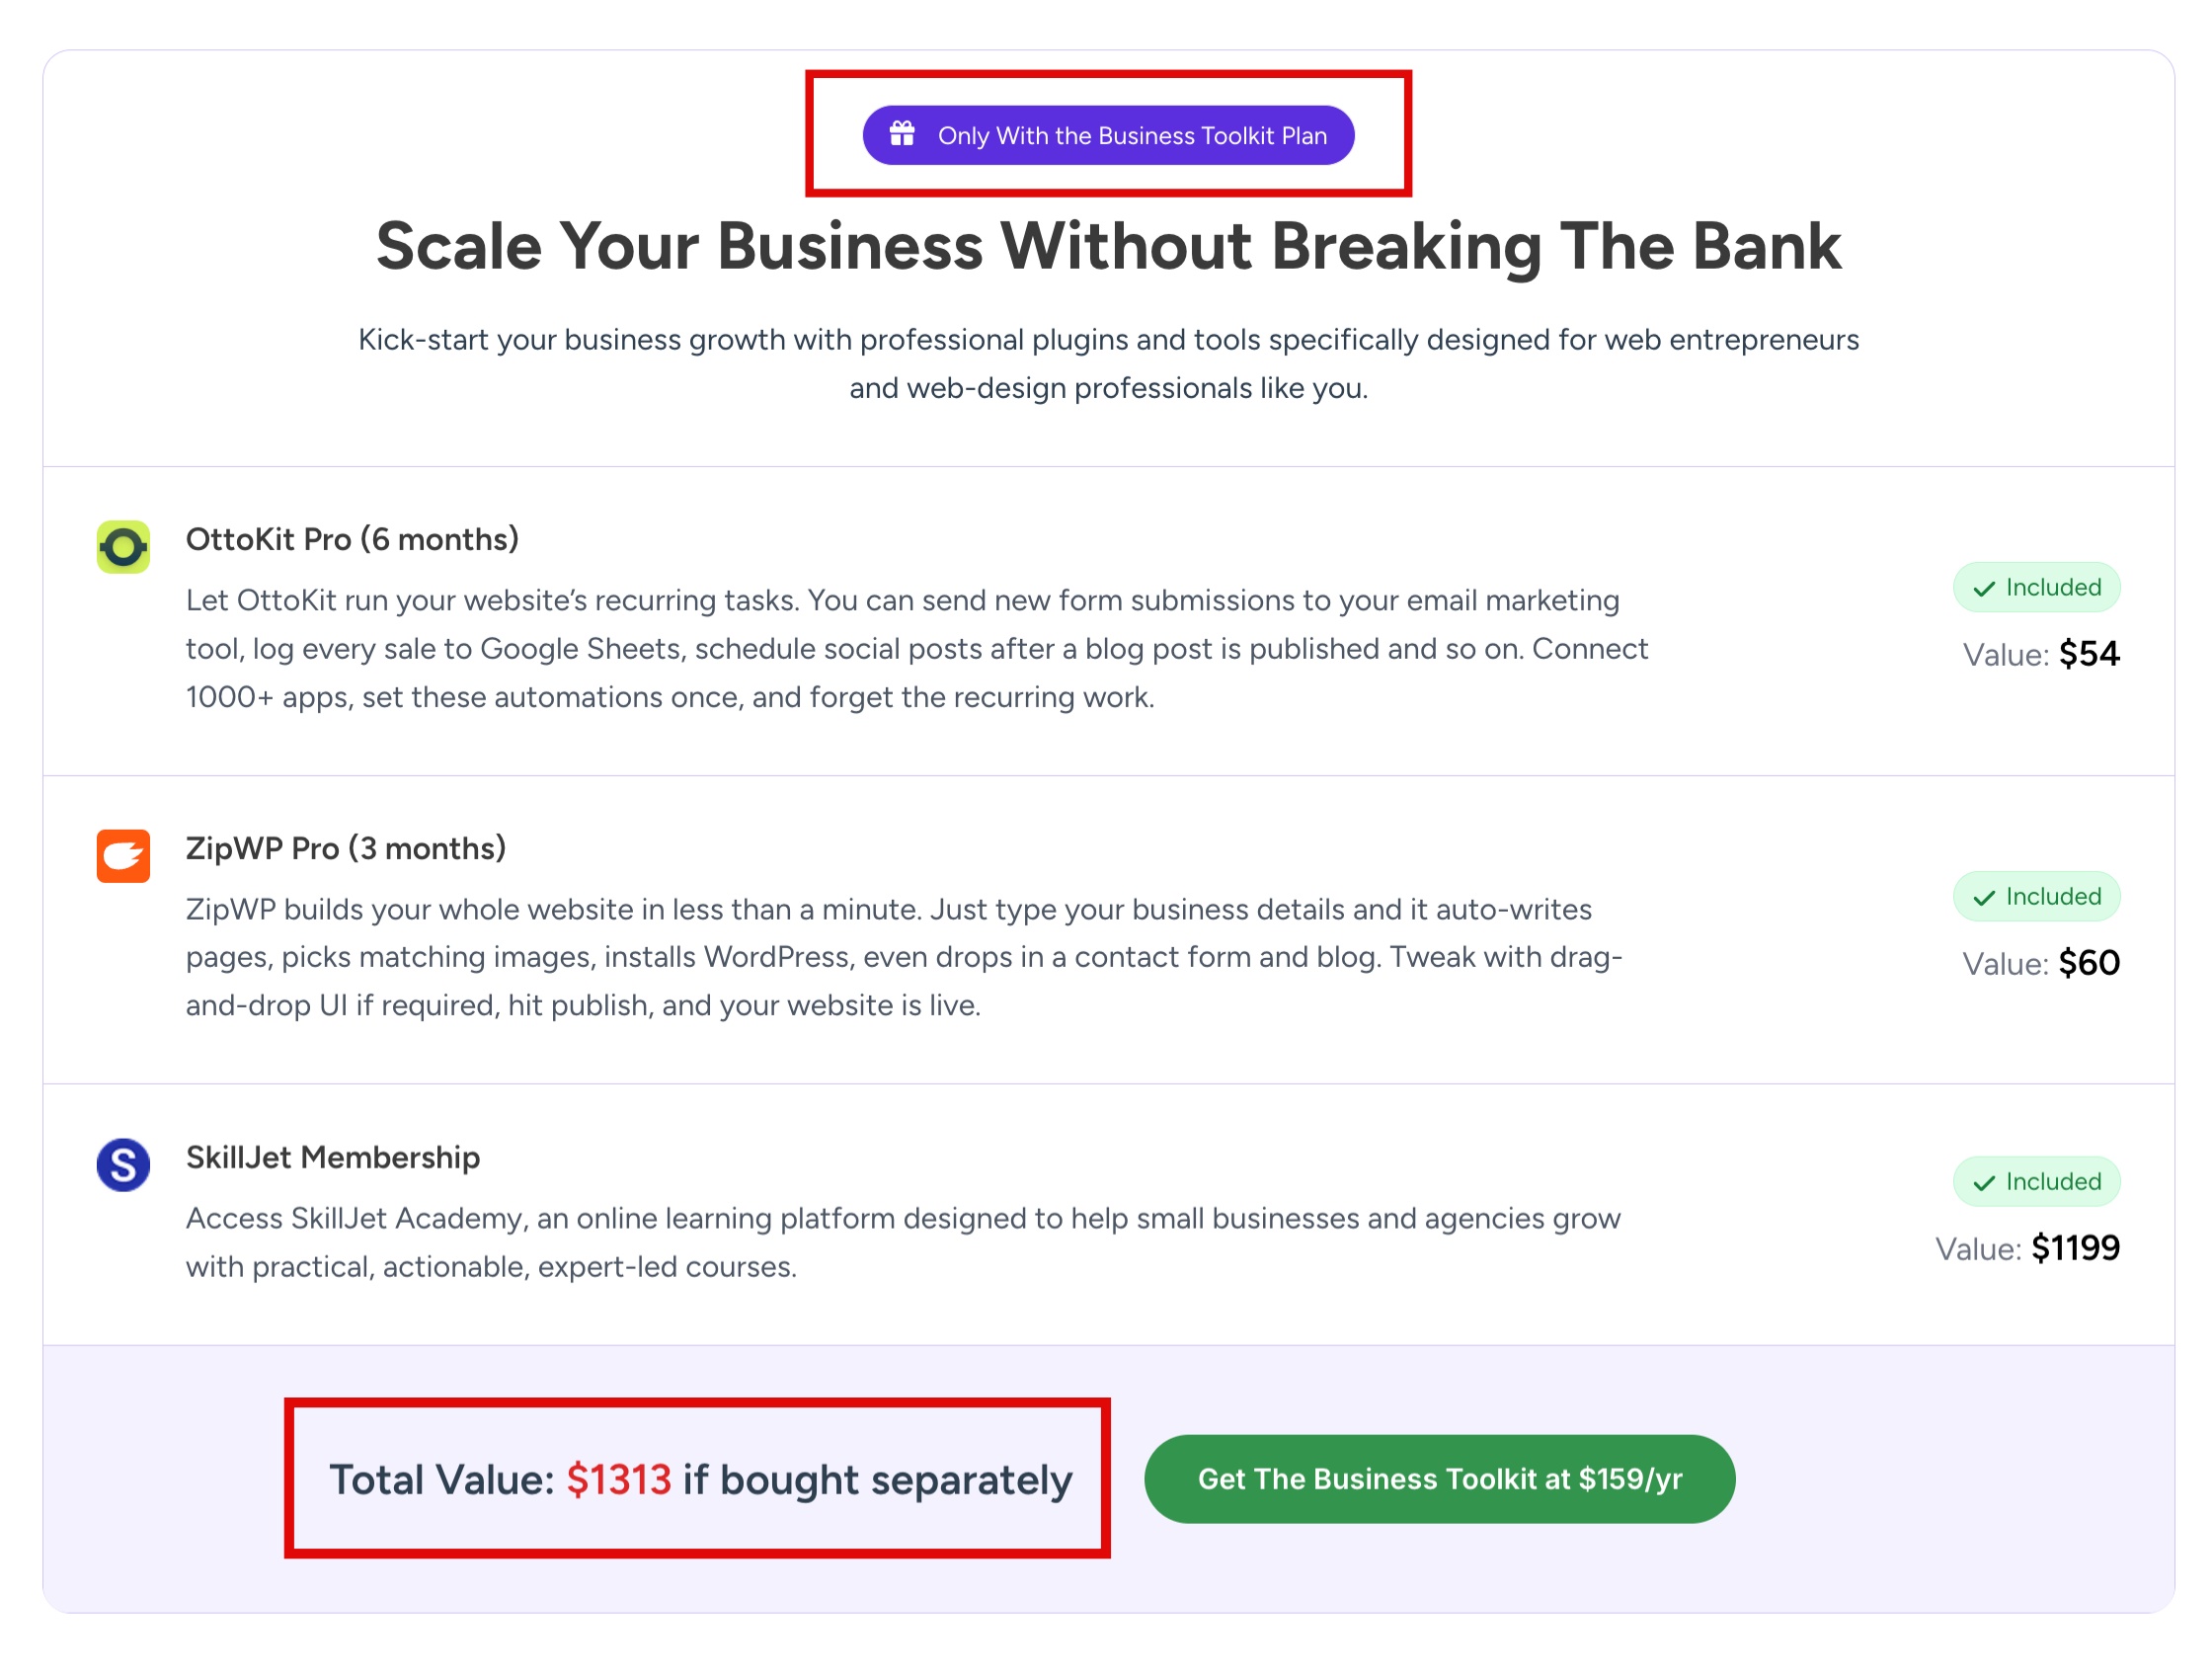Click the red $1313 total value amount
2212x1678 pixels.
pyautogui.click(x=619, y=1480)
